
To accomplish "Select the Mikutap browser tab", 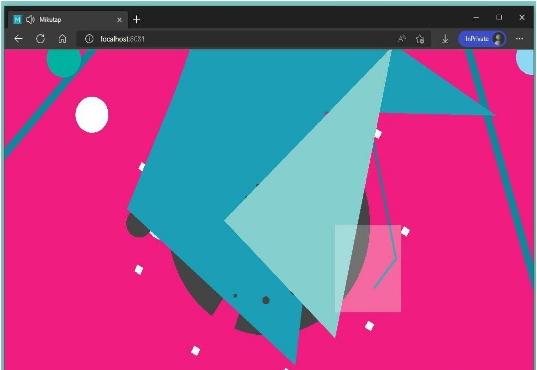I will pos(68,20).
